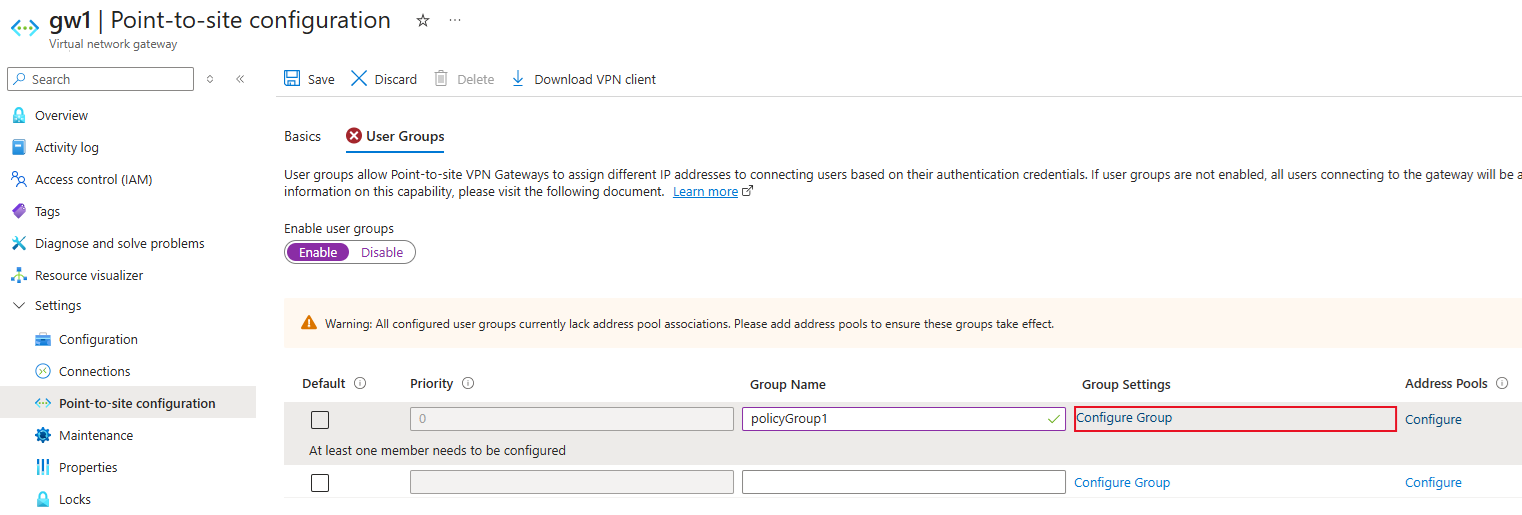Collapse the sidebar with double-chevron
This screenshot has width=1522, height=515.
(x=240, y=79)
